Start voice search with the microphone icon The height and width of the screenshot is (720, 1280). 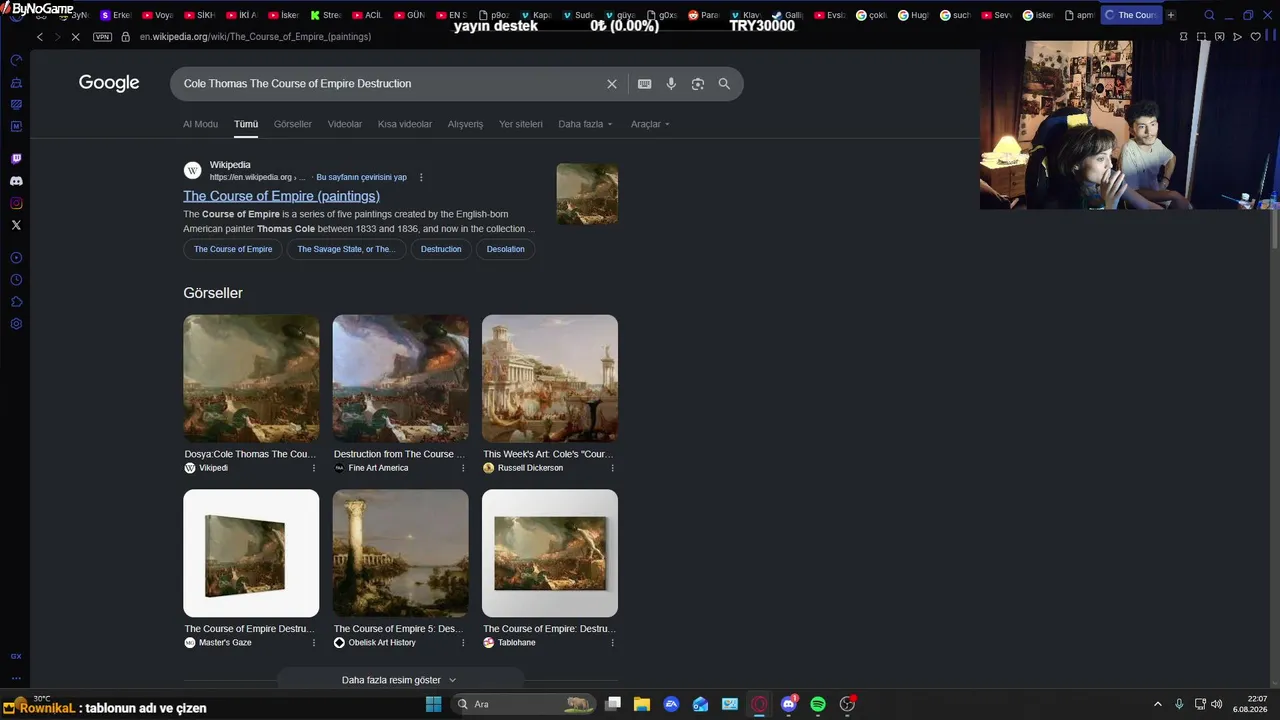tap(671, 84)
